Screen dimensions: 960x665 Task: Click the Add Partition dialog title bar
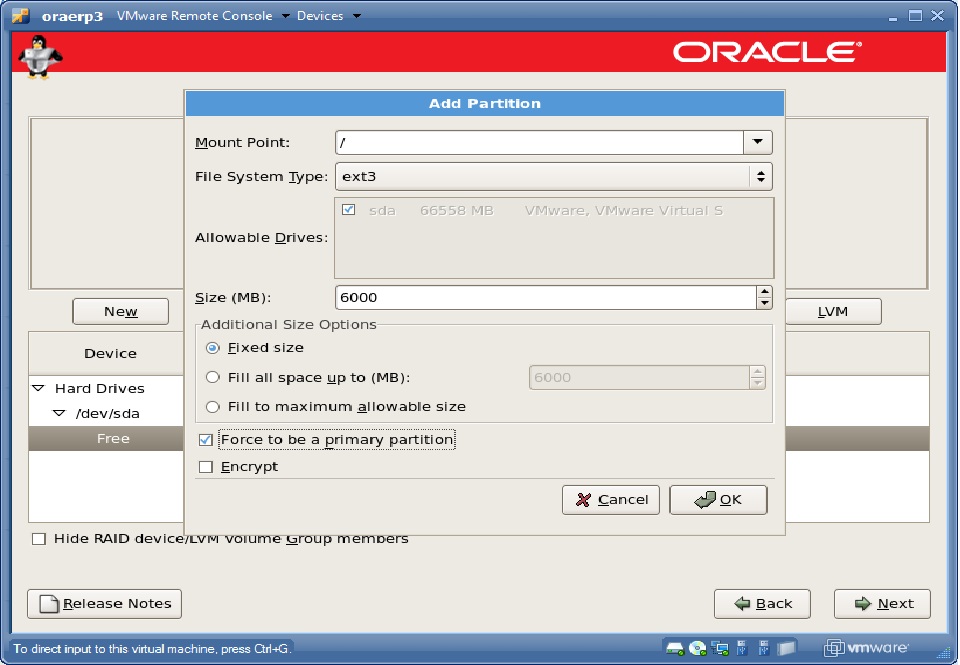click(485, 103)
